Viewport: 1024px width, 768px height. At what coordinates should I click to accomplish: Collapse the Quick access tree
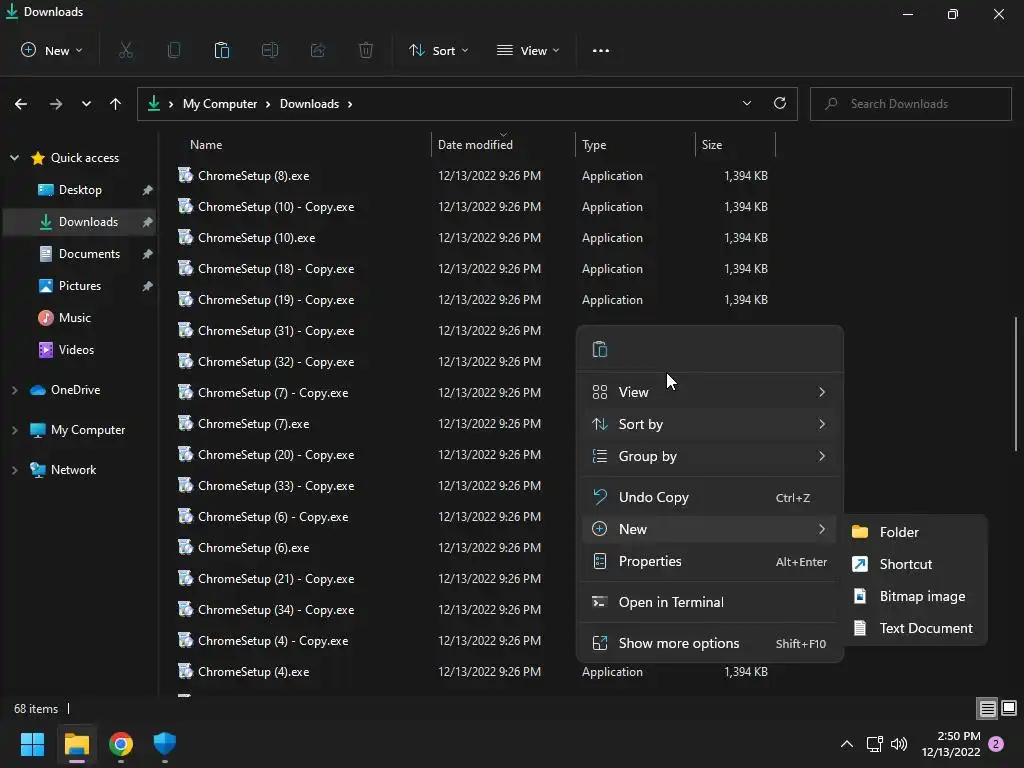14,158
